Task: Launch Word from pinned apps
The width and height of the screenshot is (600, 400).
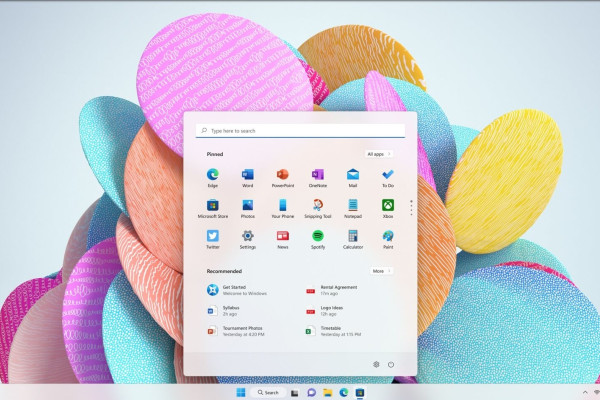Action: point(248,178)
